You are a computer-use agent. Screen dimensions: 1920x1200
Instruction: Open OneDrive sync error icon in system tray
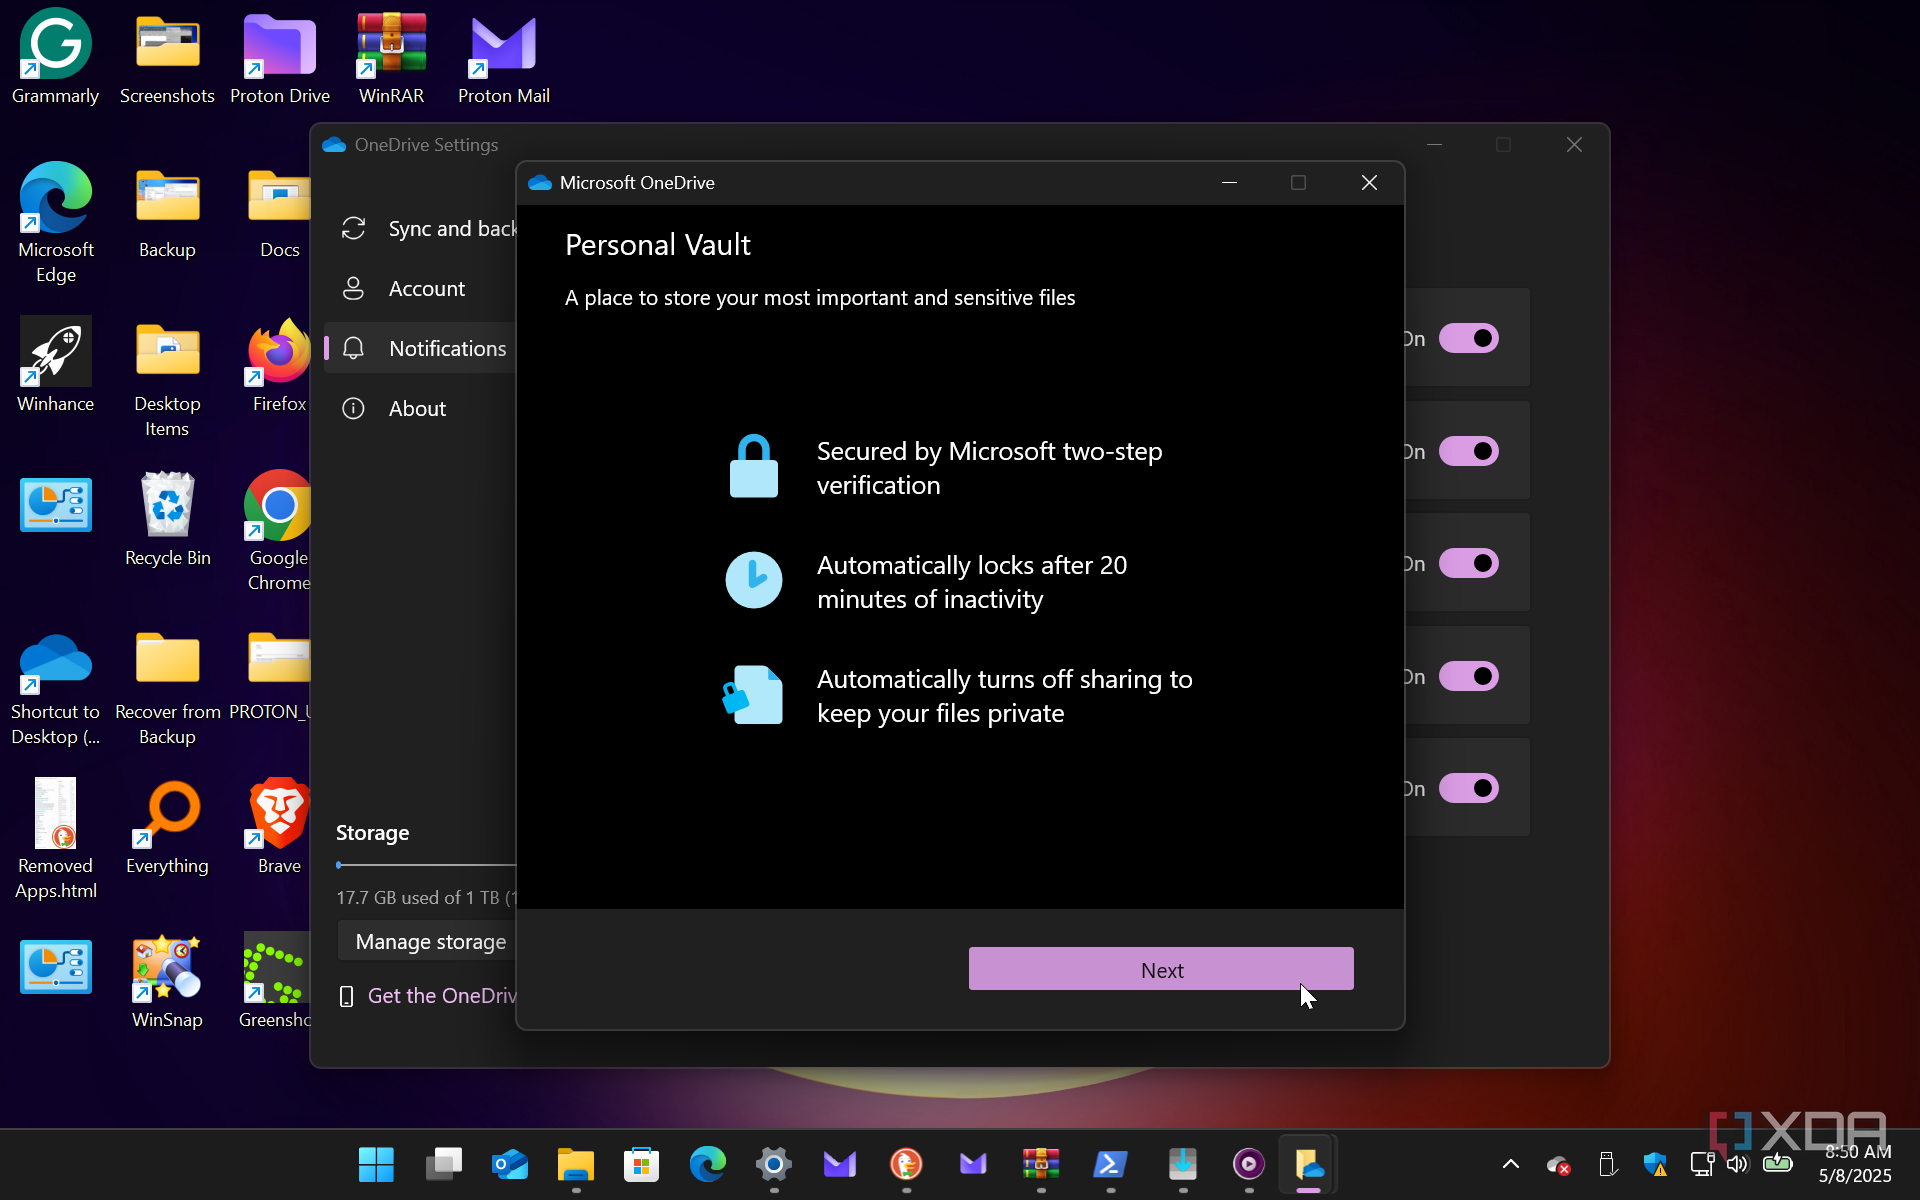click(1558, 1165)
